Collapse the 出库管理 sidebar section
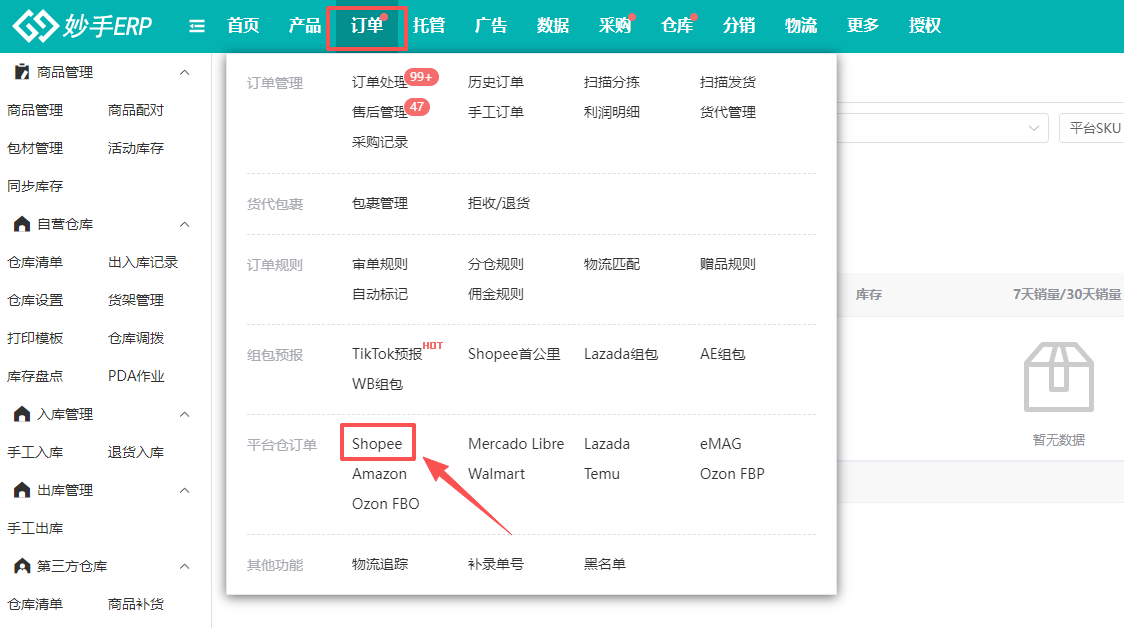This screenshot has height=628, width=1124. pyautogui.click(x=184, y=490)
